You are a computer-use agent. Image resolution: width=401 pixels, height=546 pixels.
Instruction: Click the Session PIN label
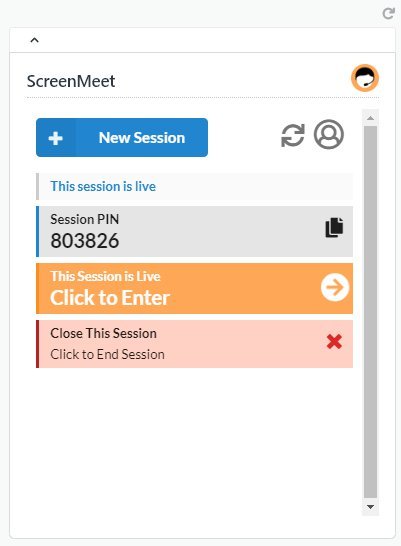click(x=85, y=219)
